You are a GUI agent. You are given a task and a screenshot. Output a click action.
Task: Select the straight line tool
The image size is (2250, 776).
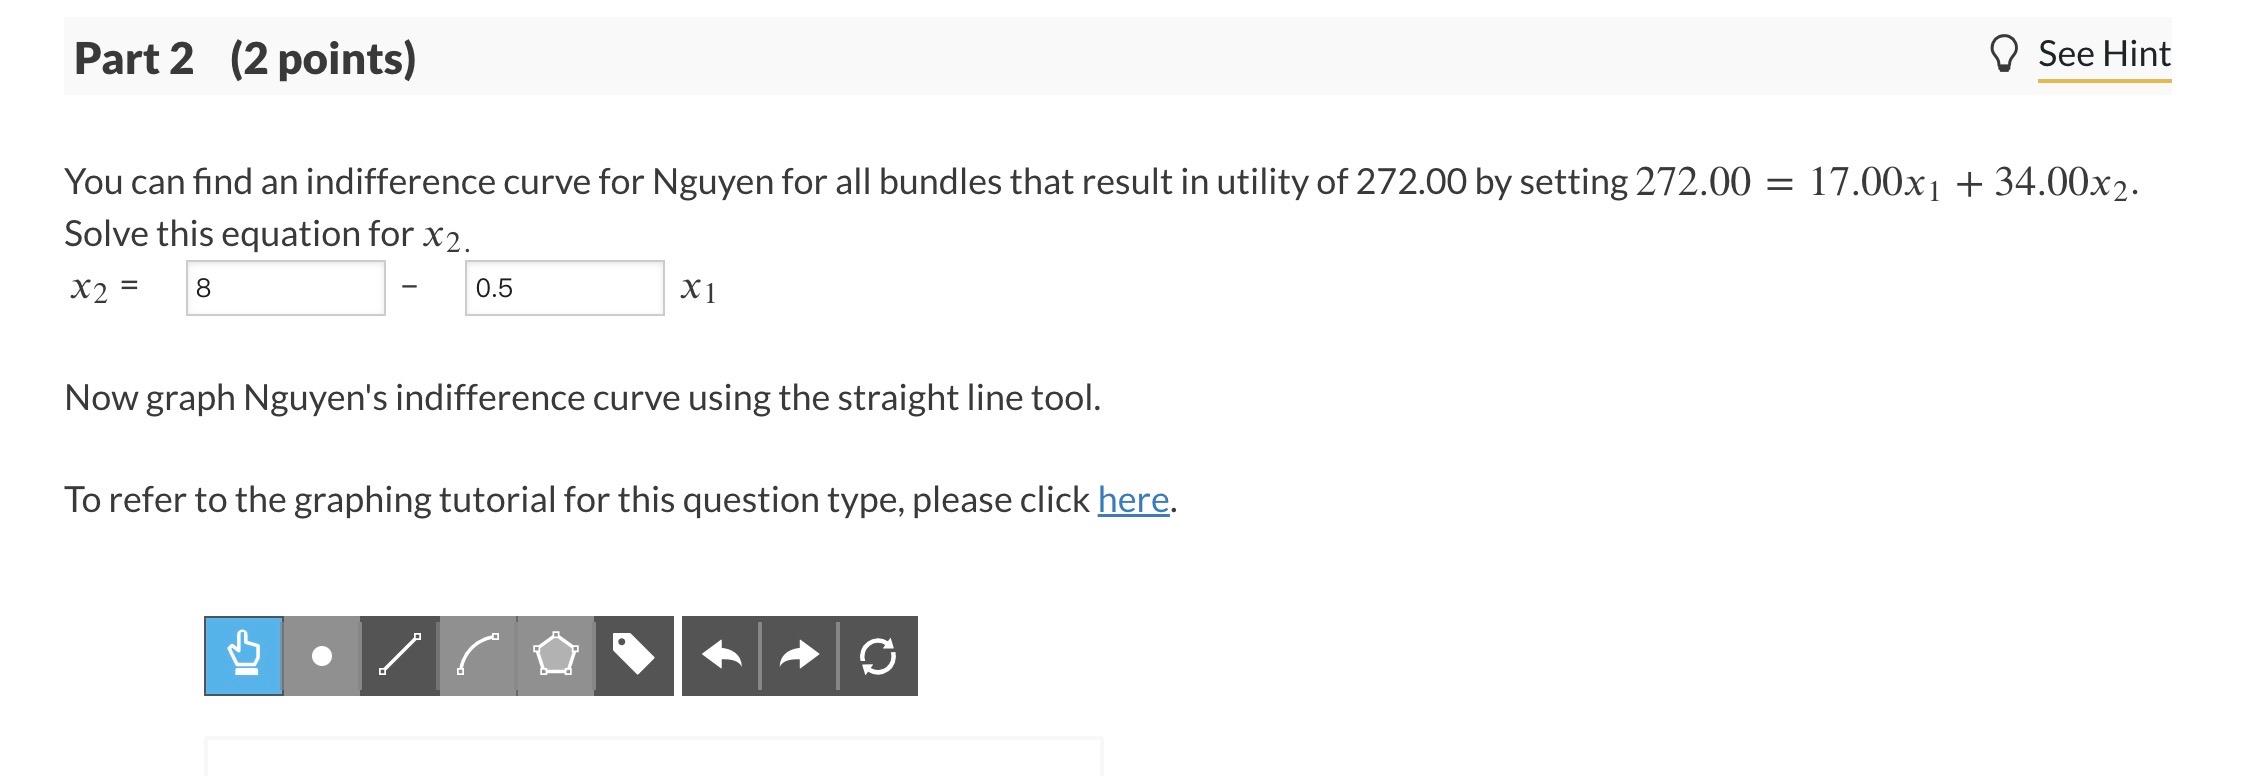pyautogui.click(x=398, y=657)
